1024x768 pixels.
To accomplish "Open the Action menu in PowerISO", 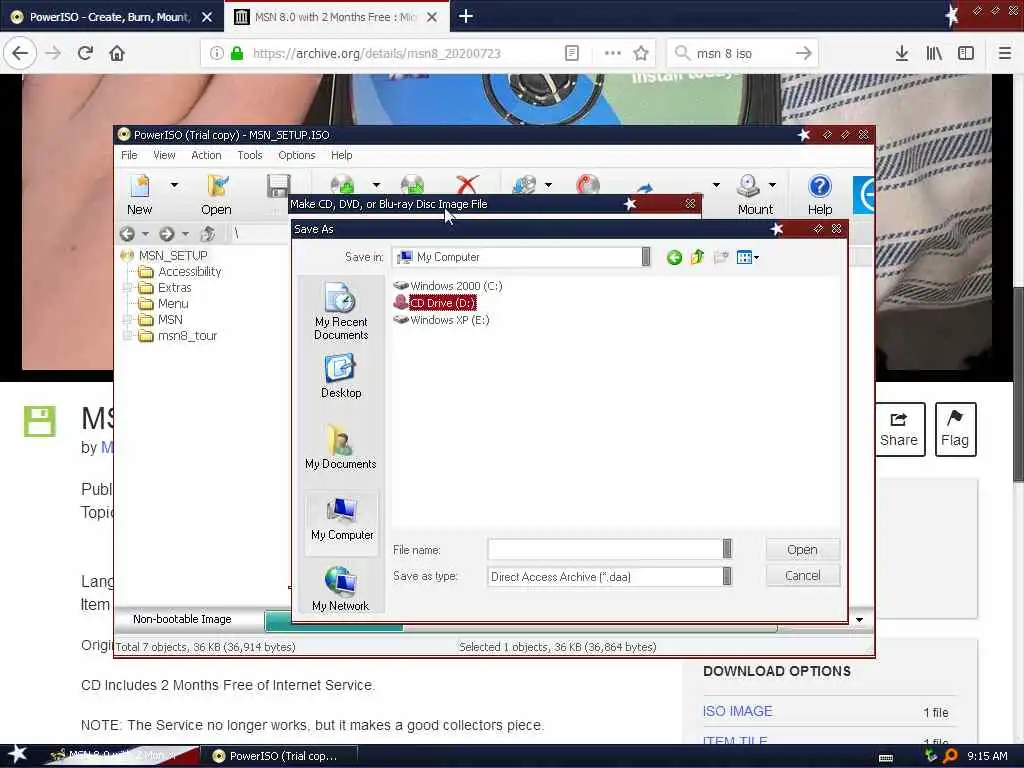I will (x=206, y=155).
